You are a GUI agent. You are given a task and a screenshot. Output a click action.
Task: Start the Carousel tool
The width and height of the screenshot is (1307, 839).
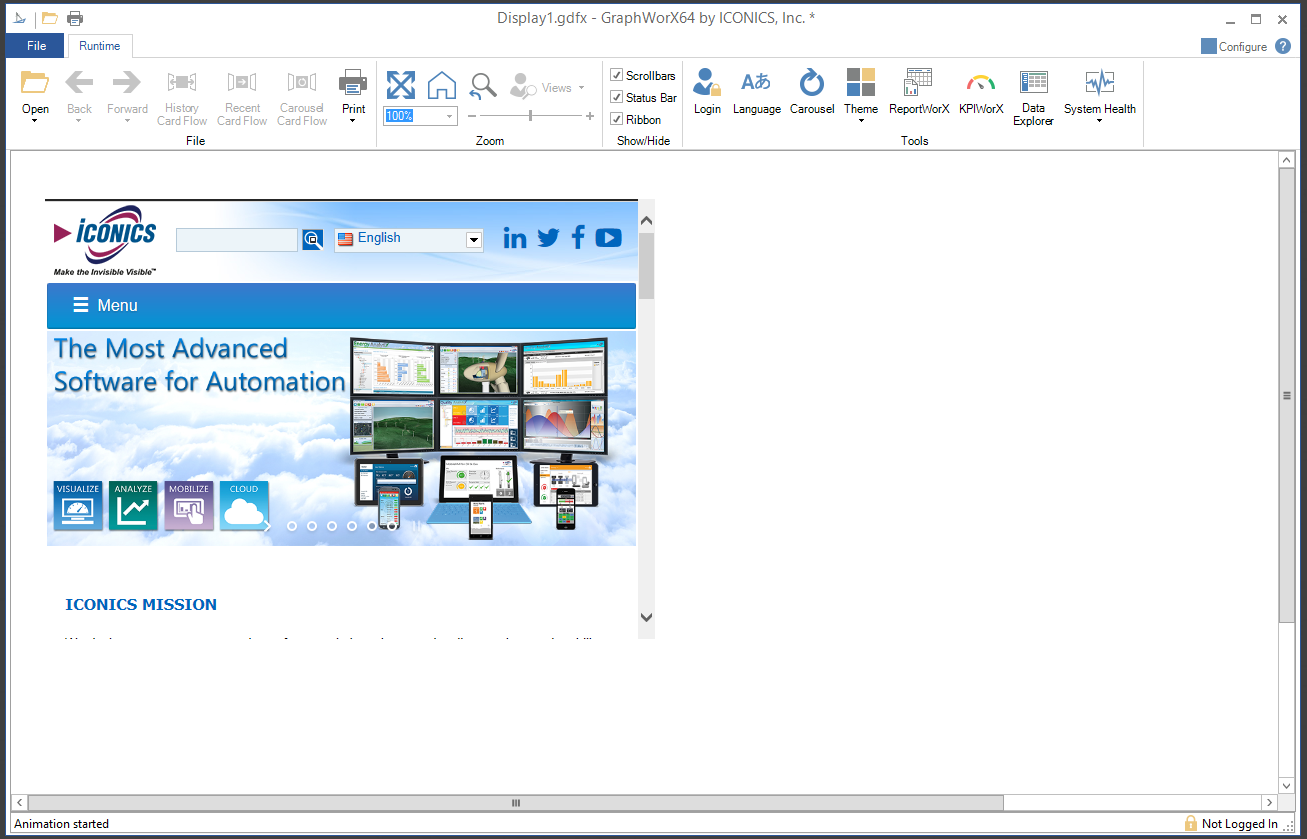[x=811, y=92]
